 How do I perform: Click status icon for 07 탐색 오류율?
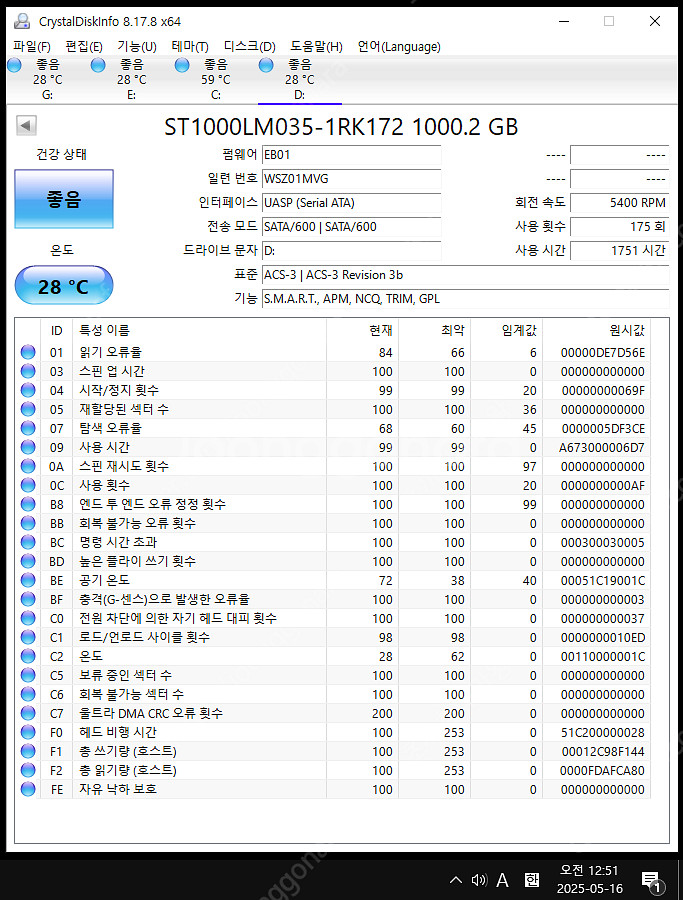tap(28, 428)
